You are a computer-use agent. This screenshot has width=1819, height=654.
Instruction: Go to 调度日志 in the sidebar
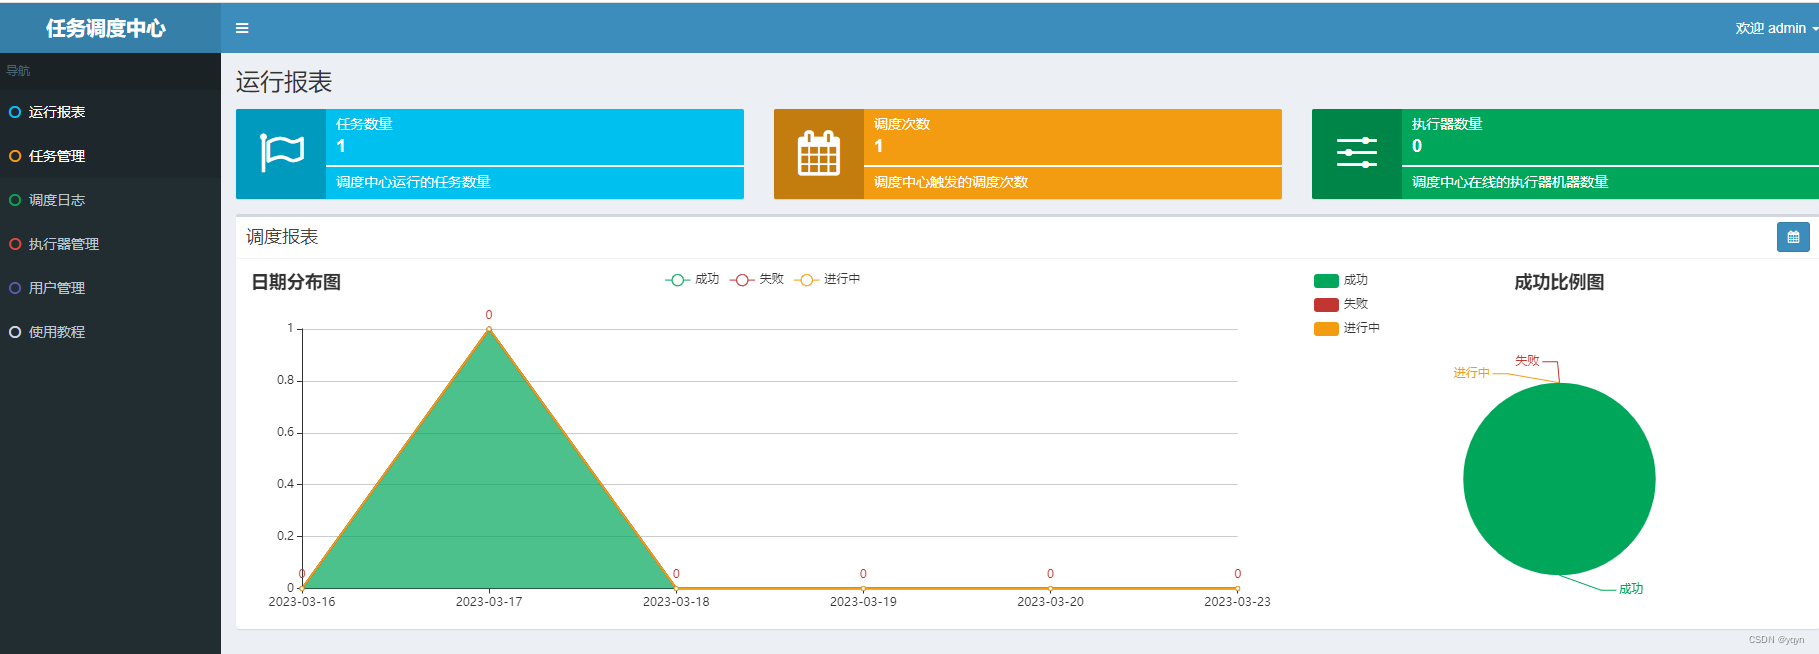(x=110, y=200)
